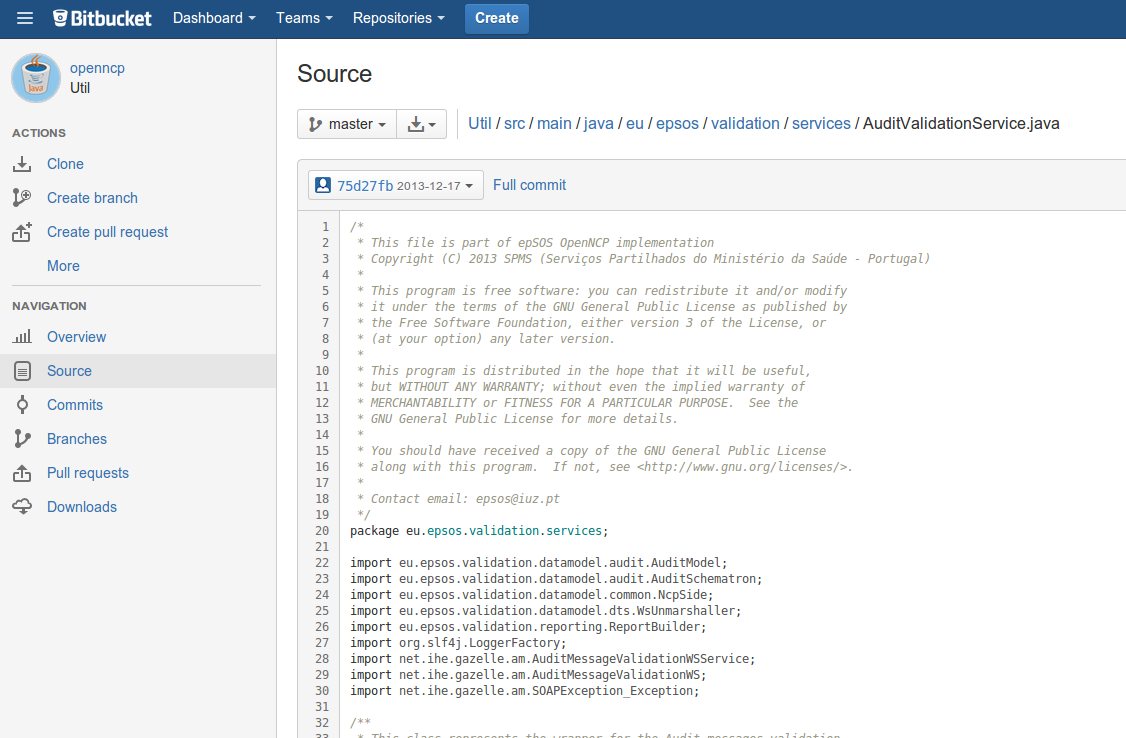Navigate to java breadcrumb
Viewport: 1126px width, 738px height.
[599, 123]
